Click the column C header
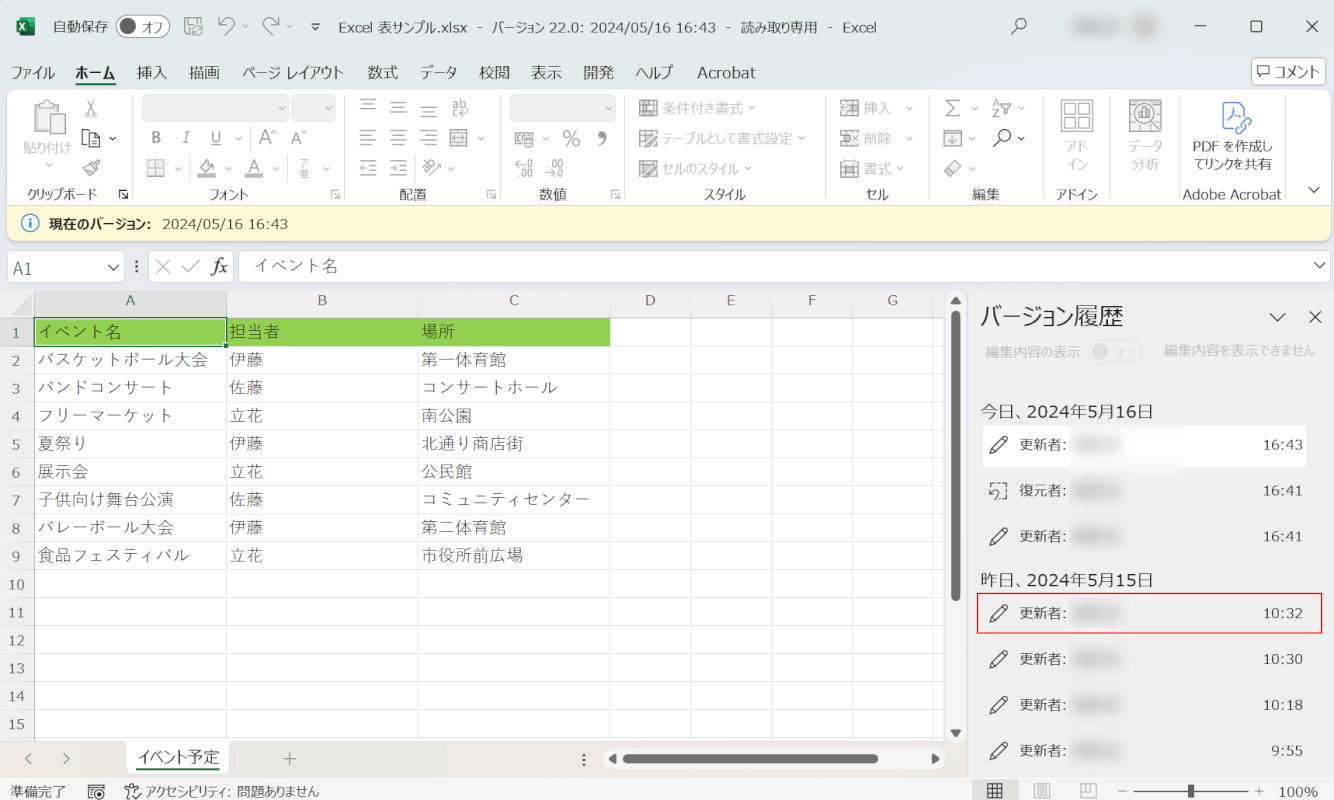This screenshot has height=800, width=1334. (514, 300)
